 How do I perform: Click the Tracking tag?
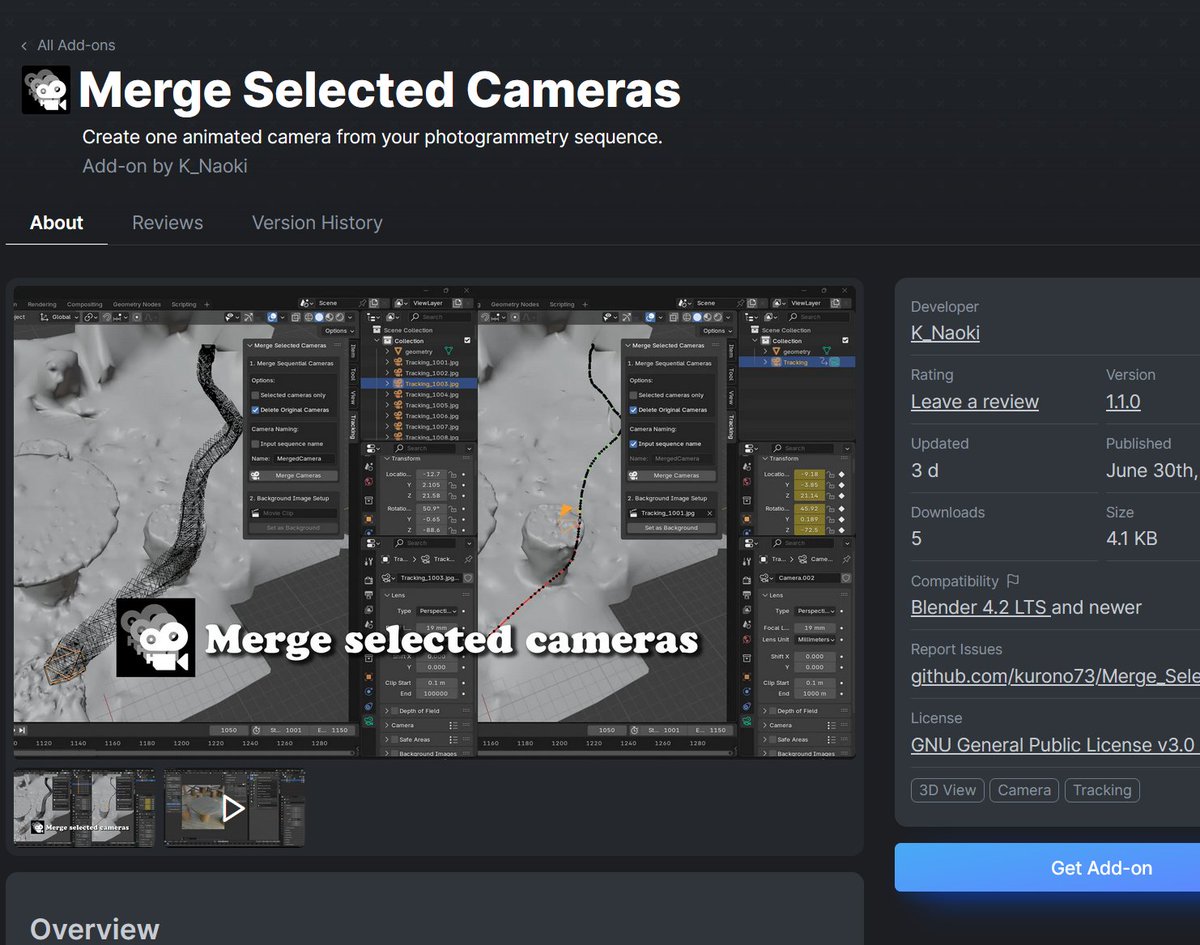[x=1102, y=790]
